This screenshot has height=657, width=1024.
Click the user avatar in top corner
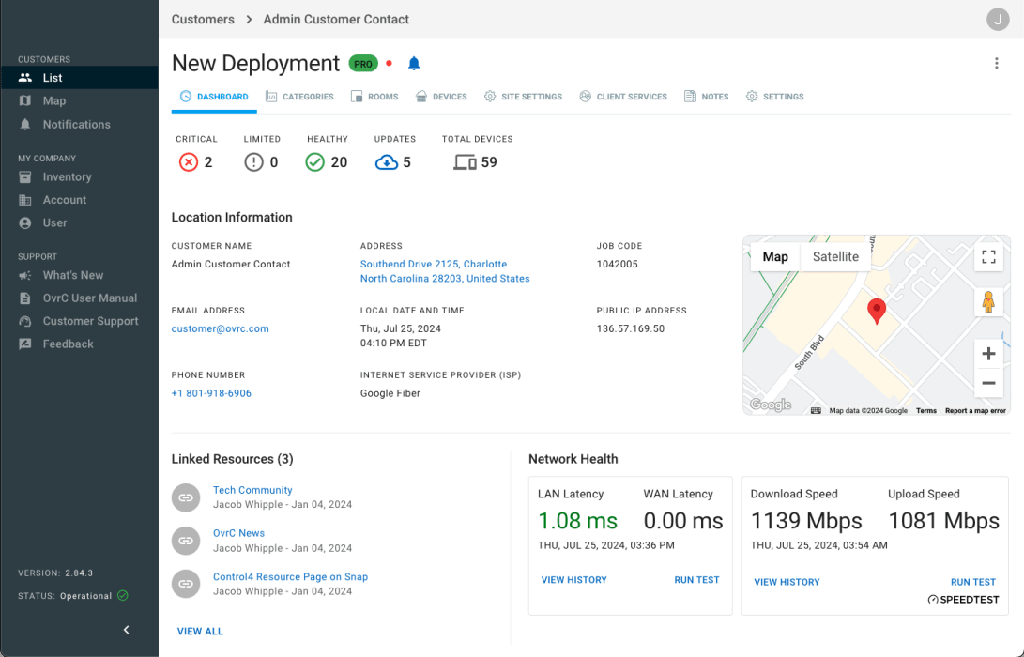pos(997,19)
